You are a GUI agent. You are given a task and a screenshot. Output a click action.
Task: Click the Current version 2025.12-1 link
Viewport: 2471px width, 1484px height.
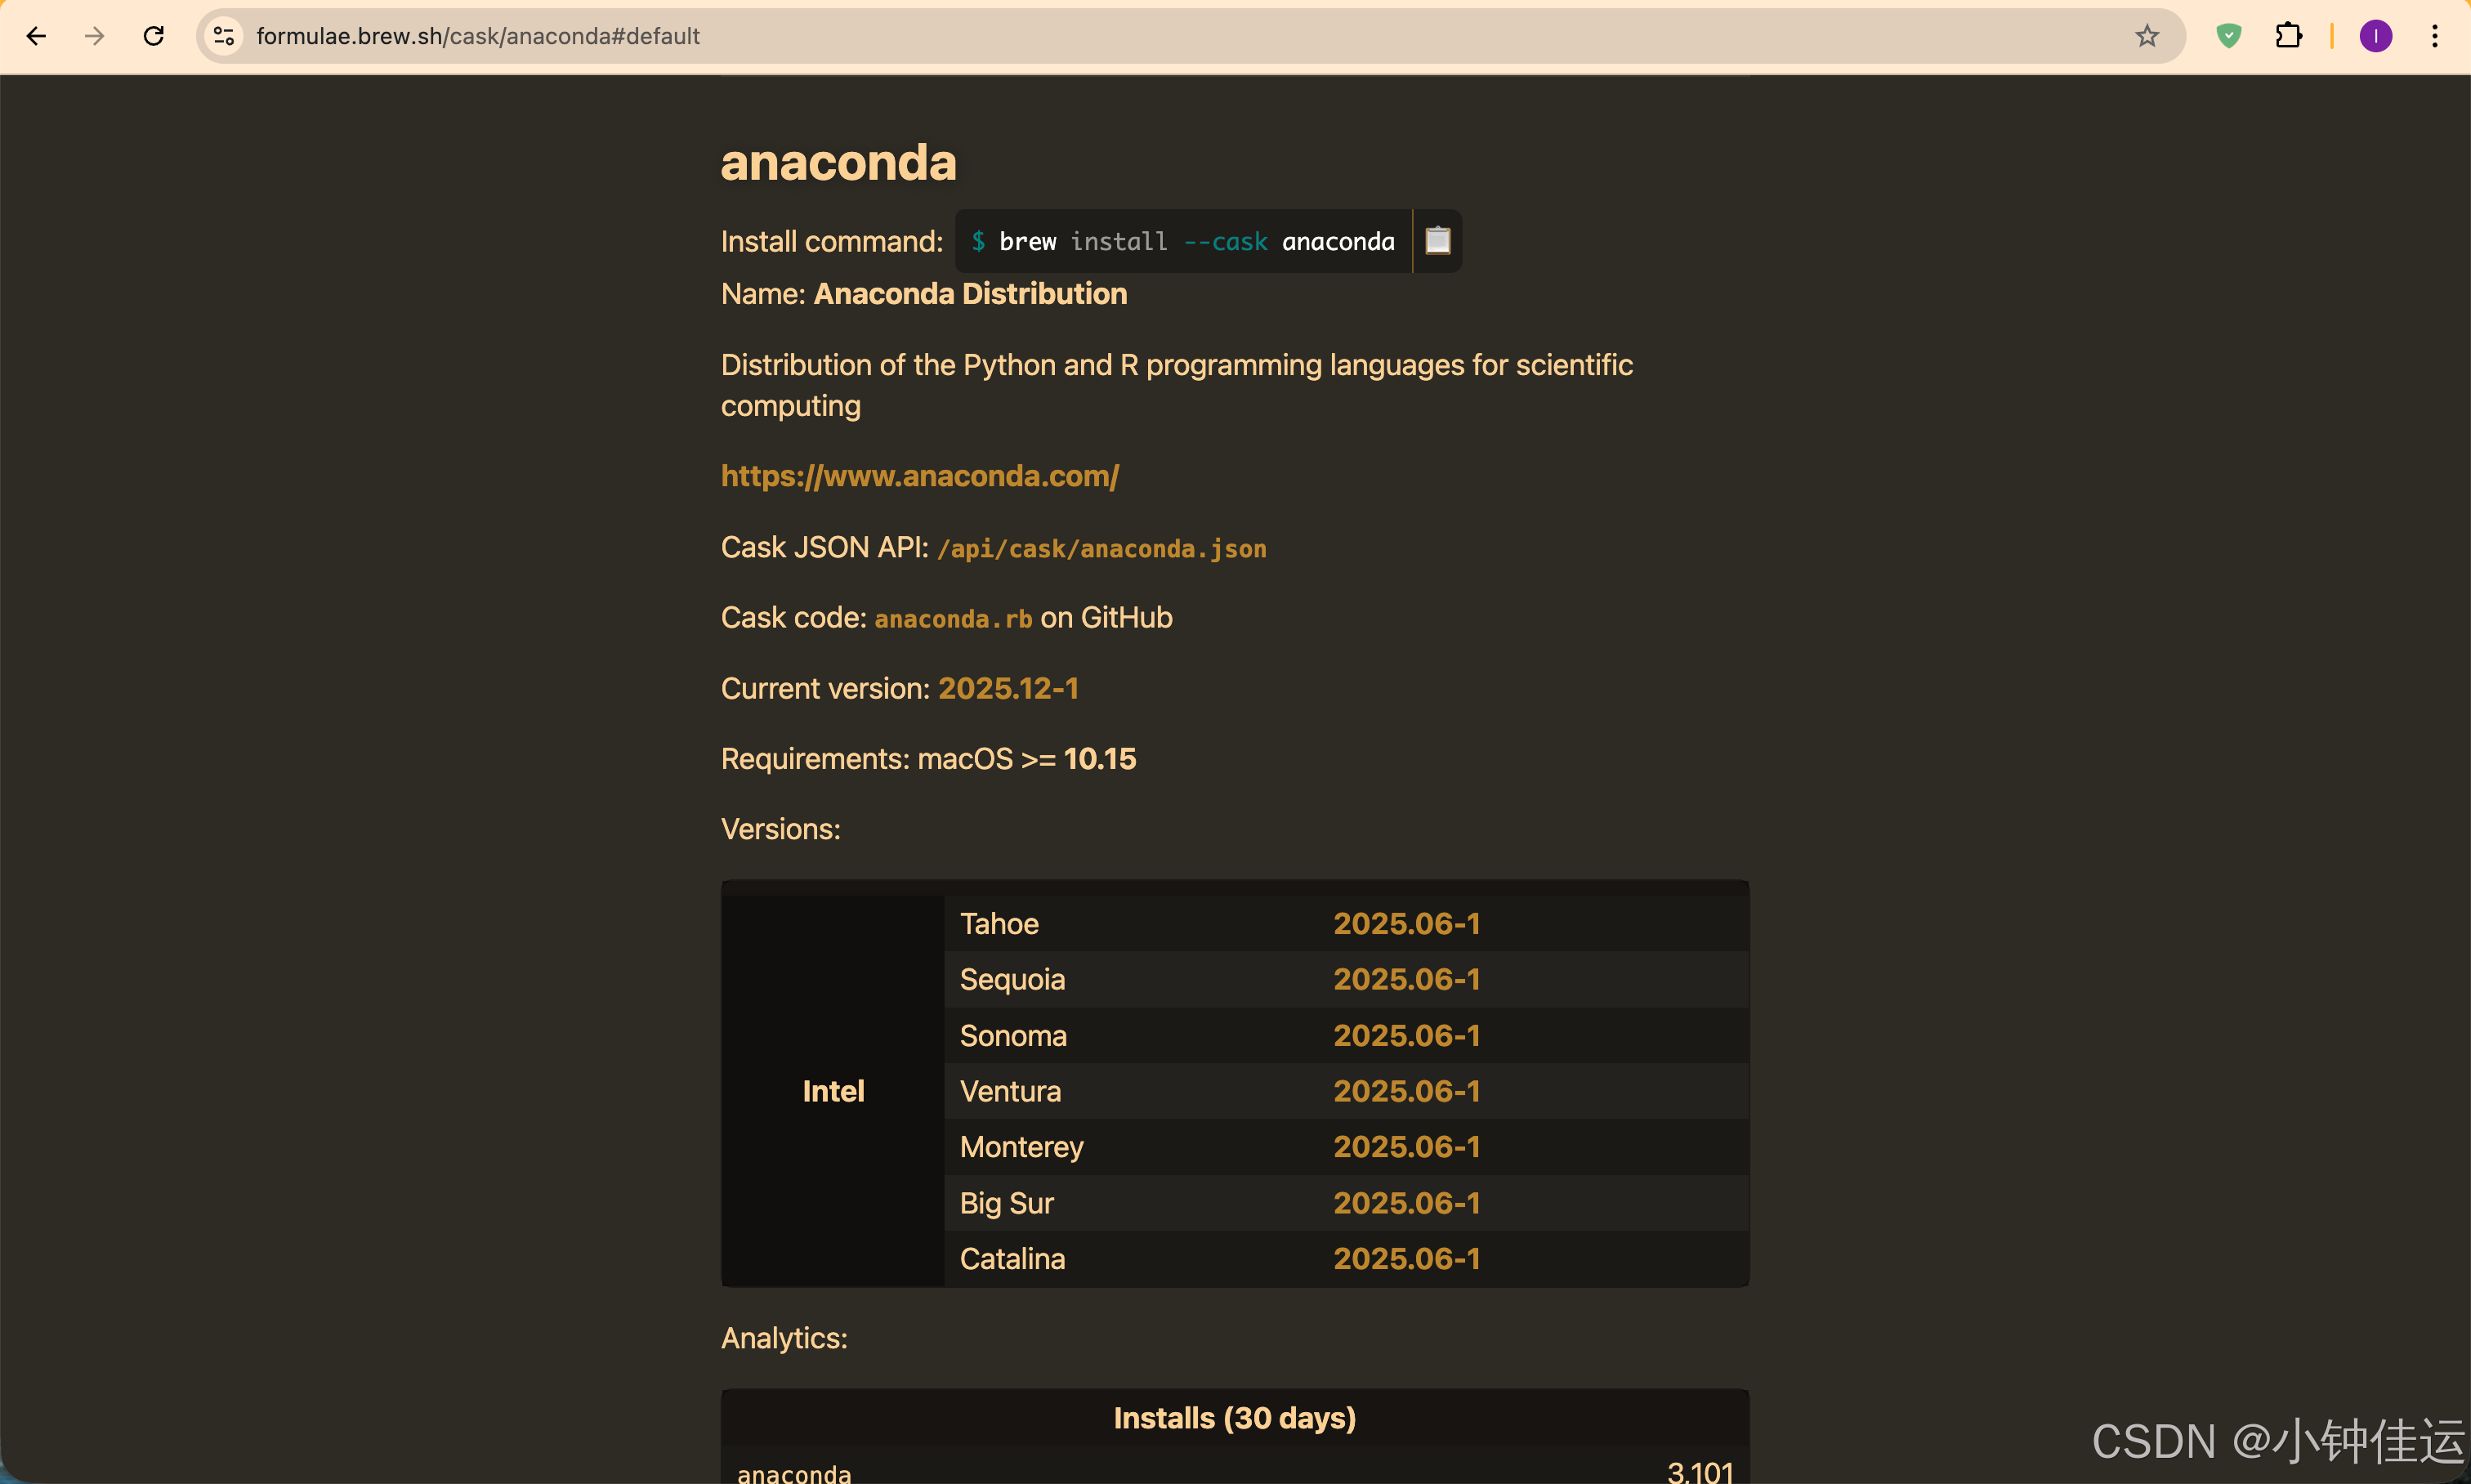1008,688
